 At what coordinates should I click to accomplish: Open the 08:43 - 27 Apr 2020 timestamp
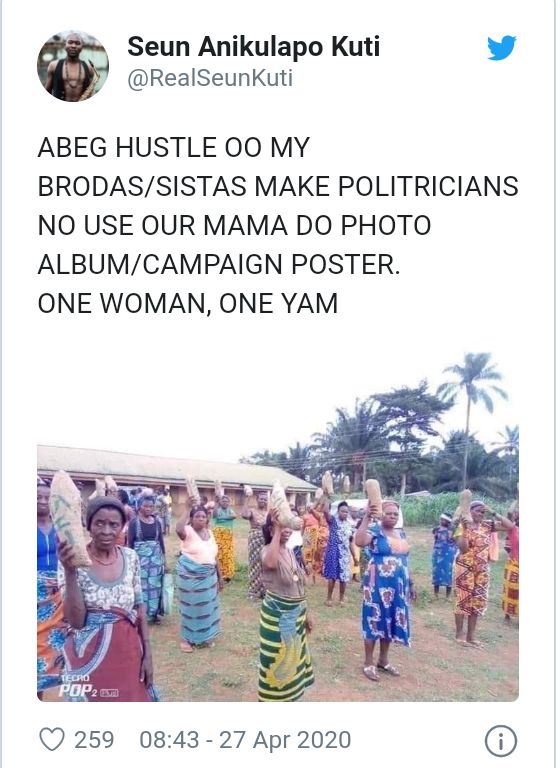pos(245,740)
